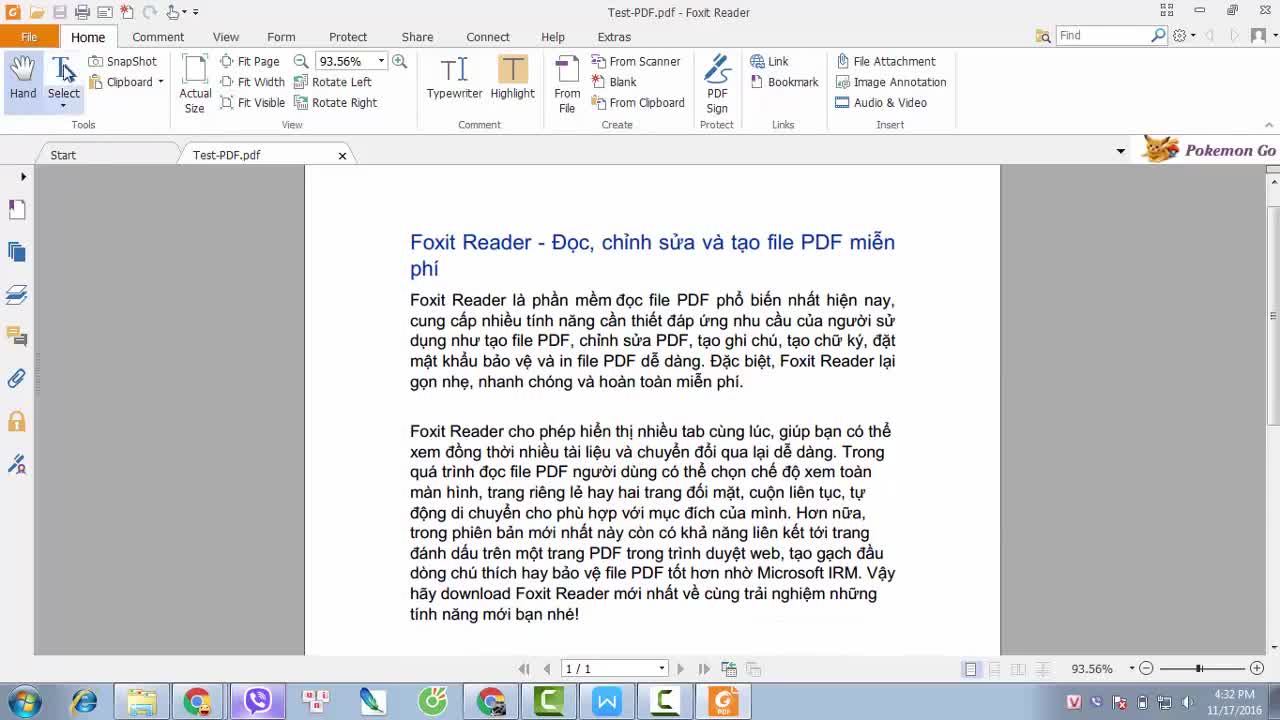Insert a Link
The height and width of the screenshot is (720, 1280).
(x=769, y=61)
